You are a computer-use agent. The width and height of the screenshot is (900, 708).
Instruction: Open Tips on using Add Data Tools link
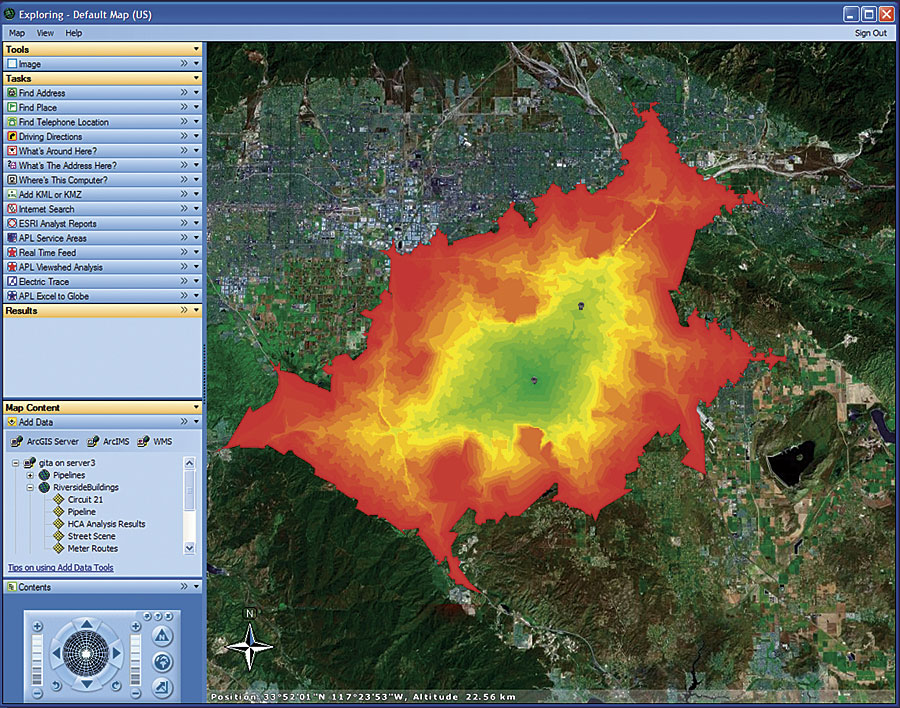[x=60, y=567]
